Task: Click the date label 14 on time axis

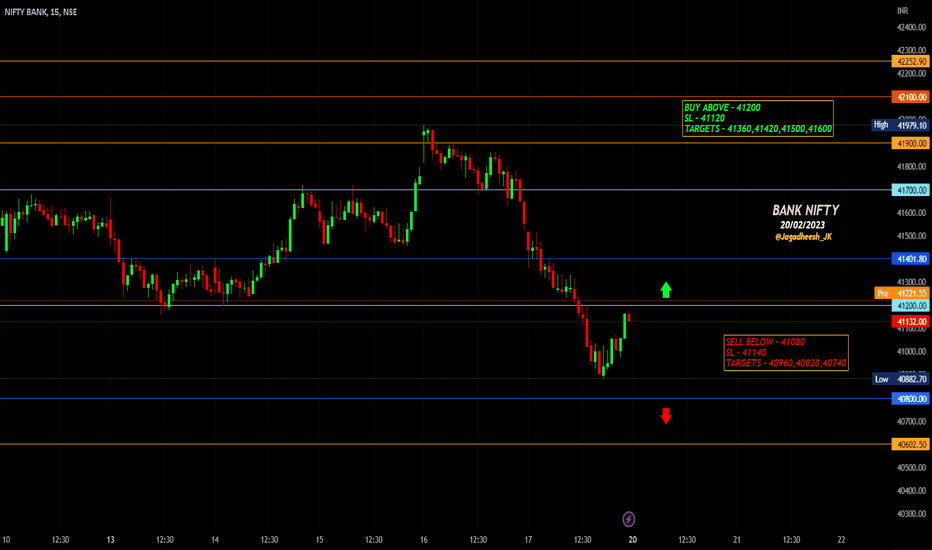Action: point(215,540)
